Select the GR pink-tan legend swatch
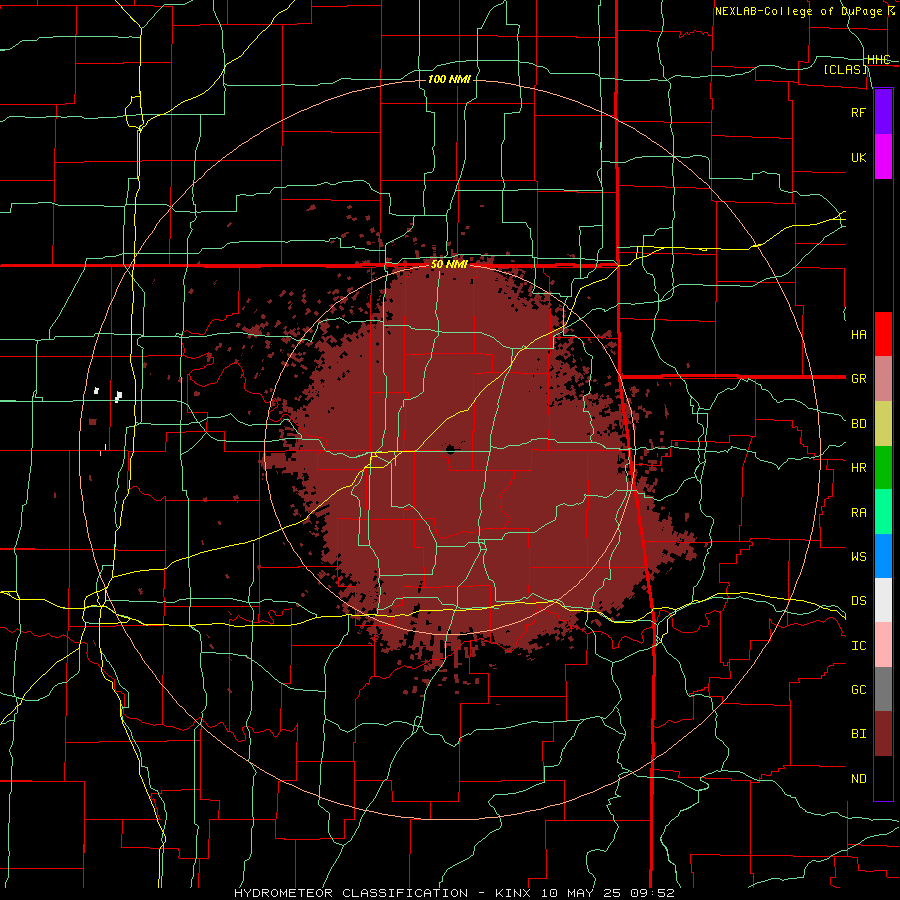900x900 pixels. pyautogui.click(x=883, y=378)
